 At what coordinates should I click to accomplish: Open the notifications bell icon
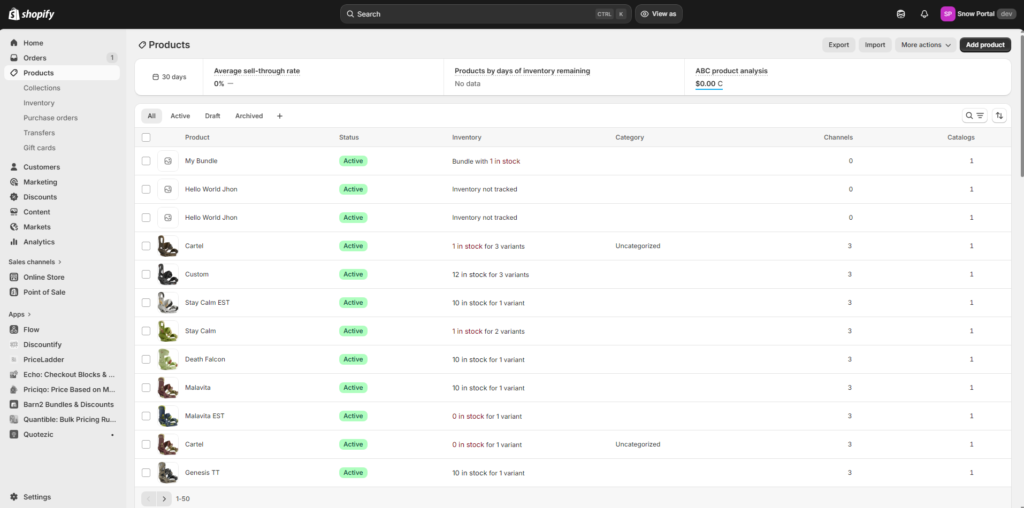pos(924,14)
